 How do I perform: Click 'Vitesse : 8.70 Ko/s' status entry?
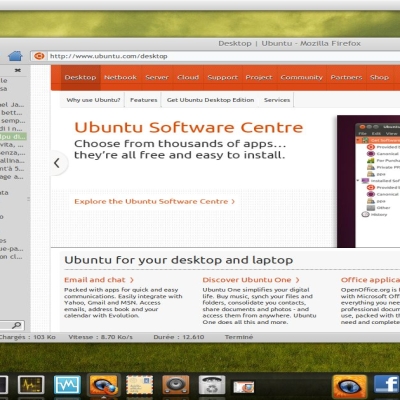(100, 337)
